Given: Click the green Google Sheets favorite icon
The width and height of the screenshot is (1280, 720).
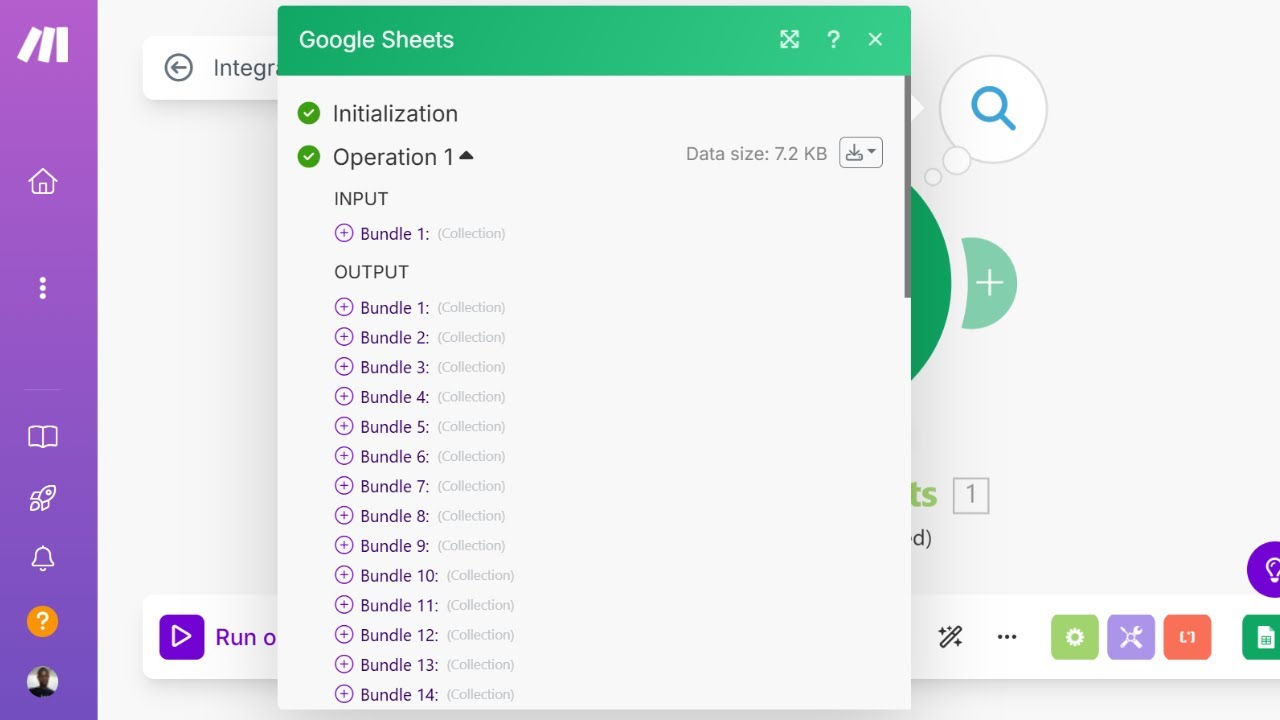Looking at the screenshot, I should tap(1261, 637).
